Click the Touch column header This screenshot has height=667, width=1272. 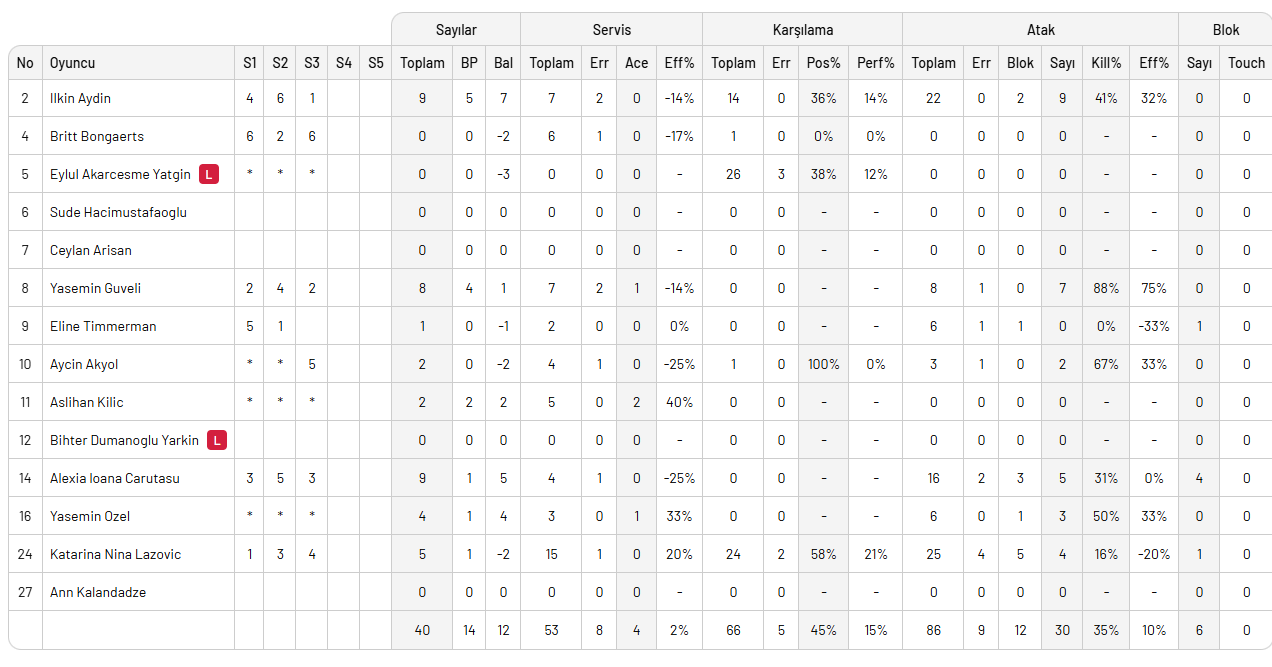(1246, 63)
